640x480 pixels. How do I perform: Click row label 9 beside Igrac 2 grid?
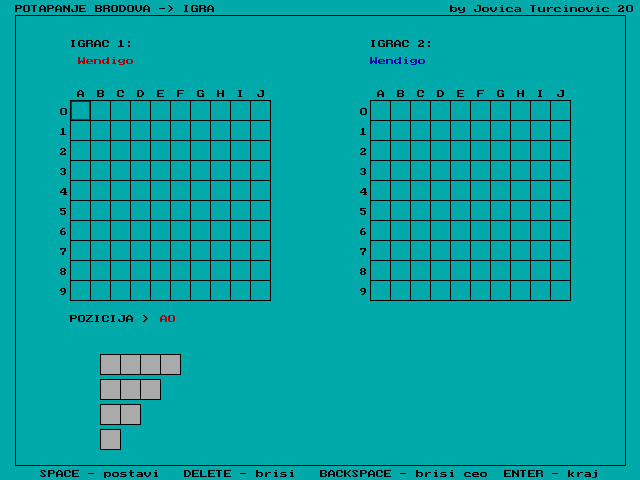tap(363, 291)
